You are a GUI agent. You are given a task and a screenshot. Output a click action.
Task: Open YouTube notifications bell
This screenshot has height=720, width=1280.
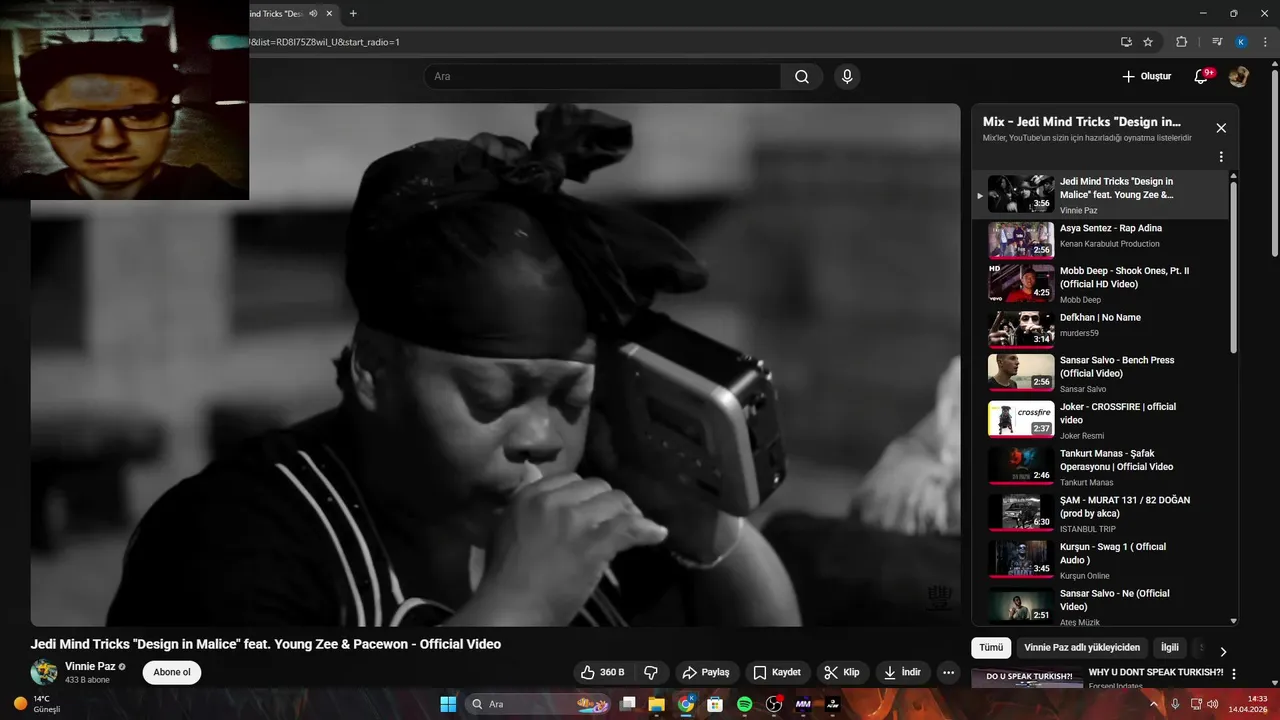click(x=1201, y=77)
